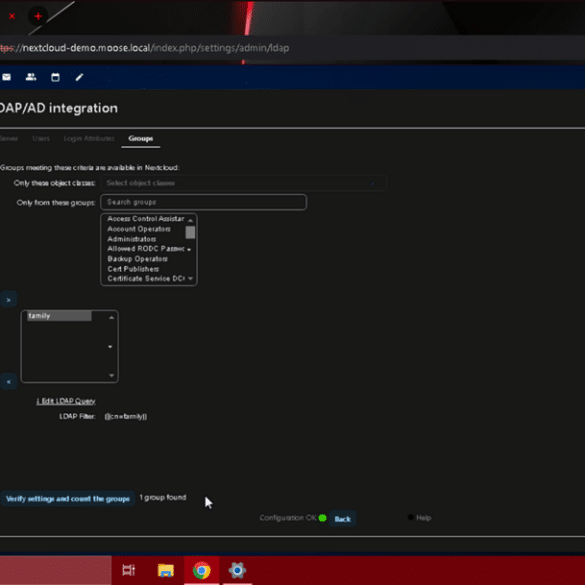
Task: Select Cert Publishers group
Action: [133, 269]
